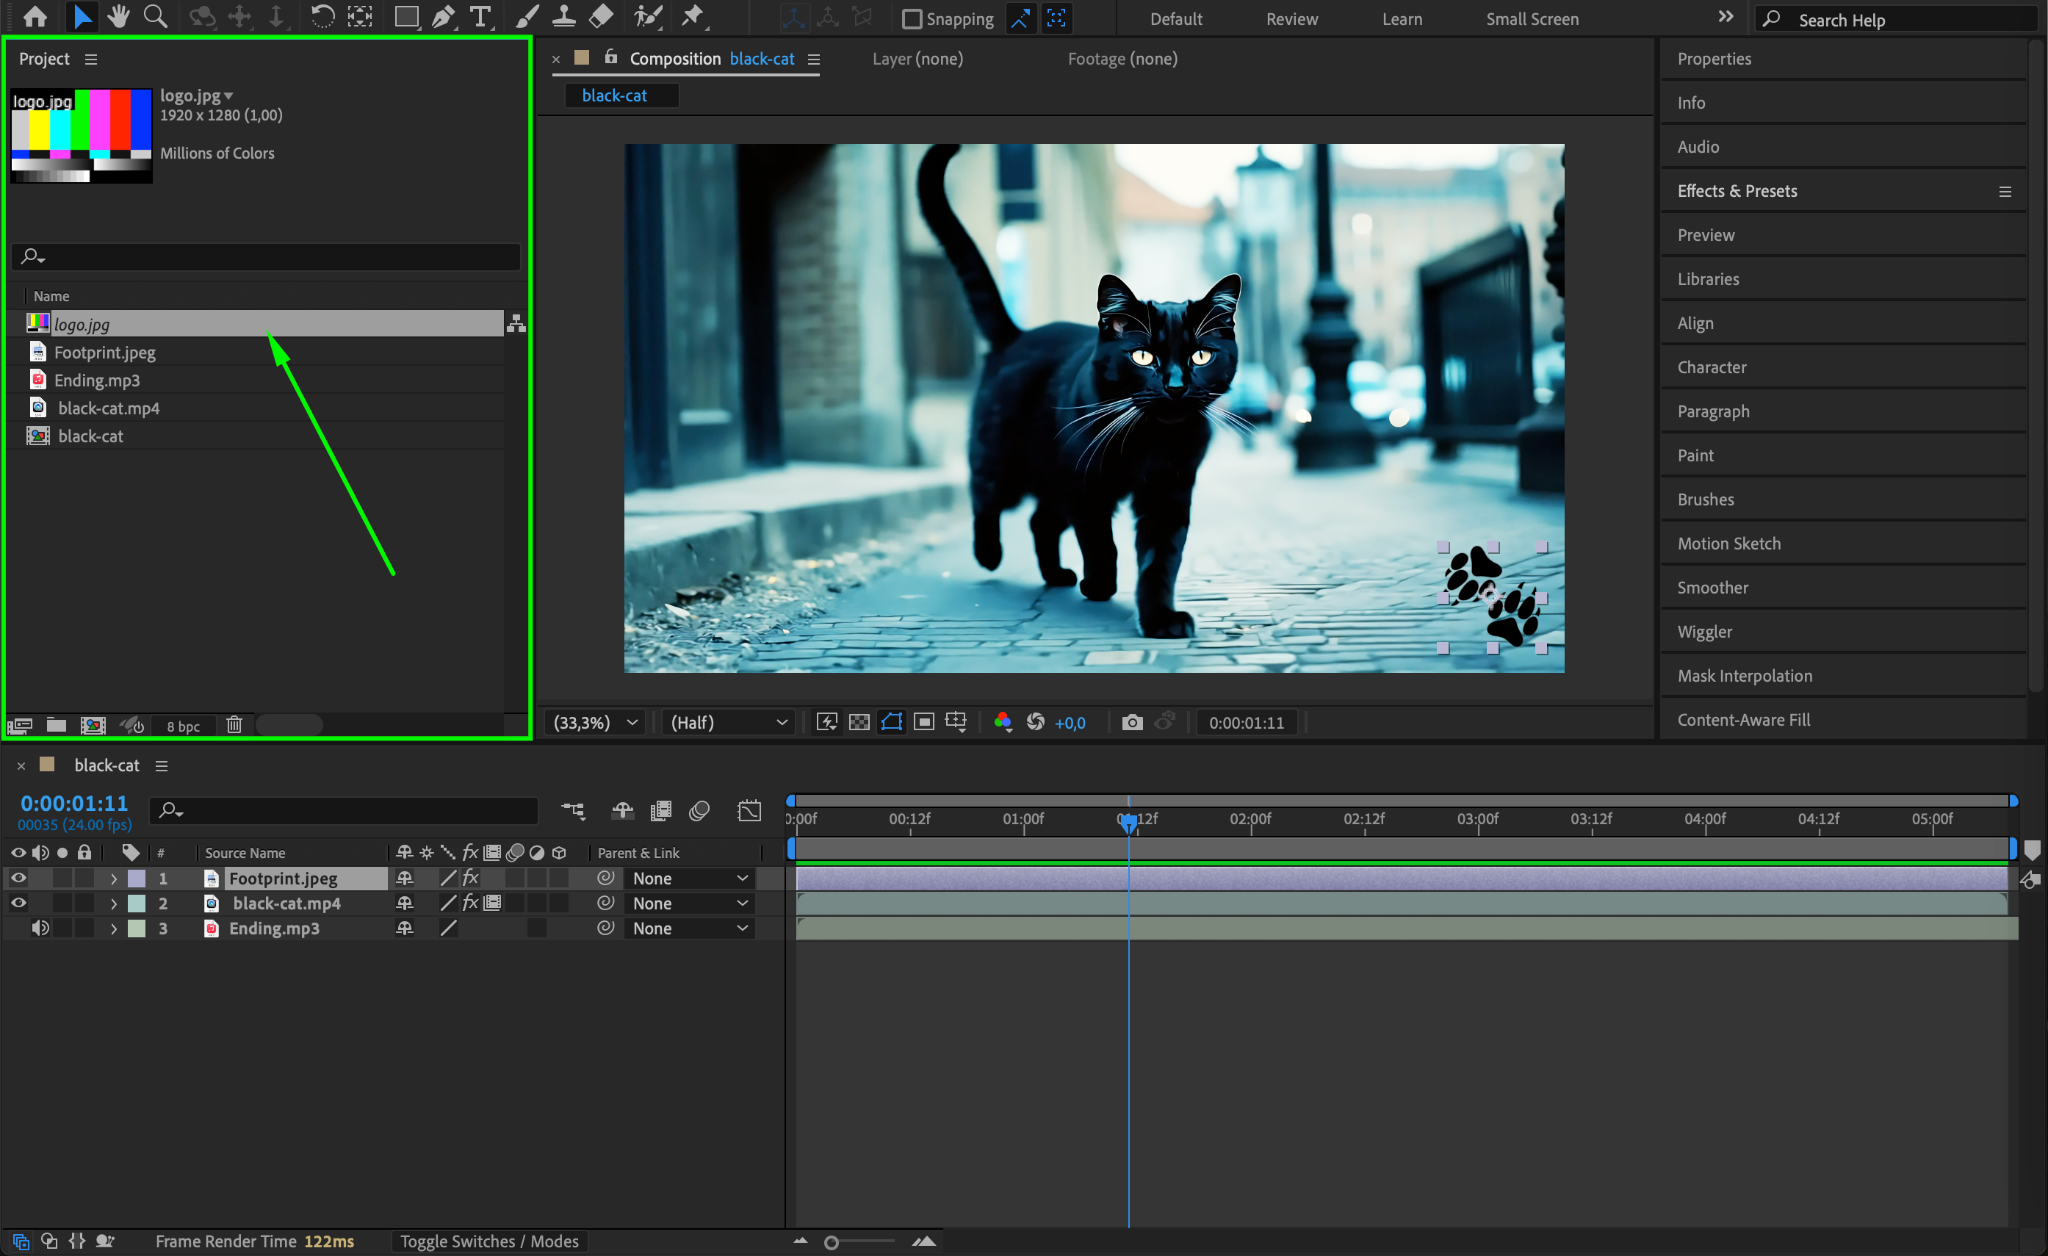Select the Type tool
The height and width of the screenshot is (1256, 2048).
click(480, 17)
